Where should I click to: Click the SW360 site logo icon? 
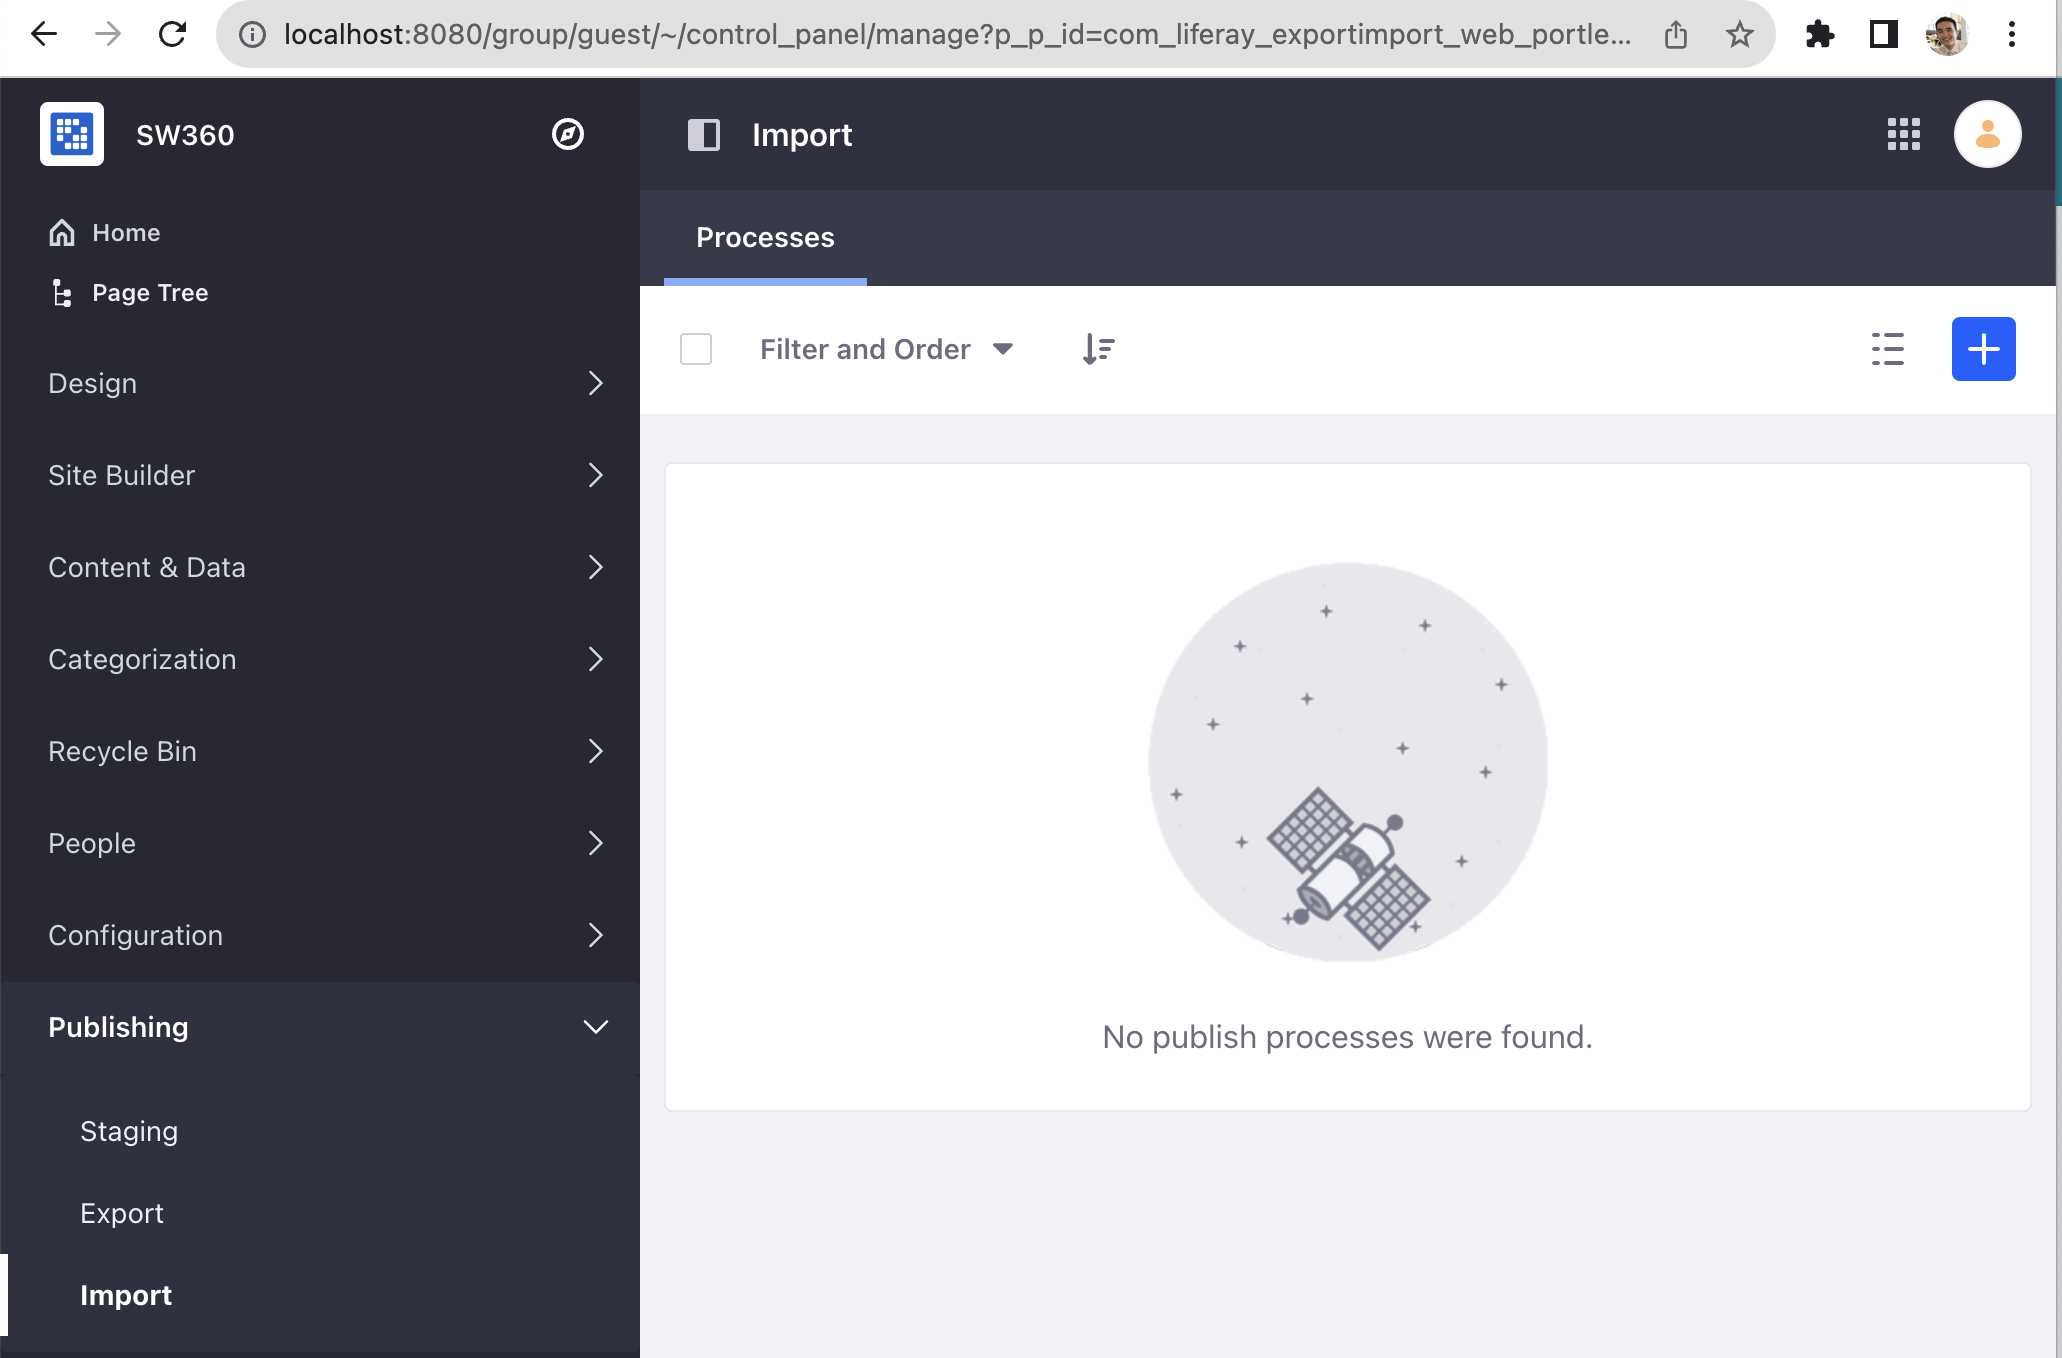[x=72, y=134]
